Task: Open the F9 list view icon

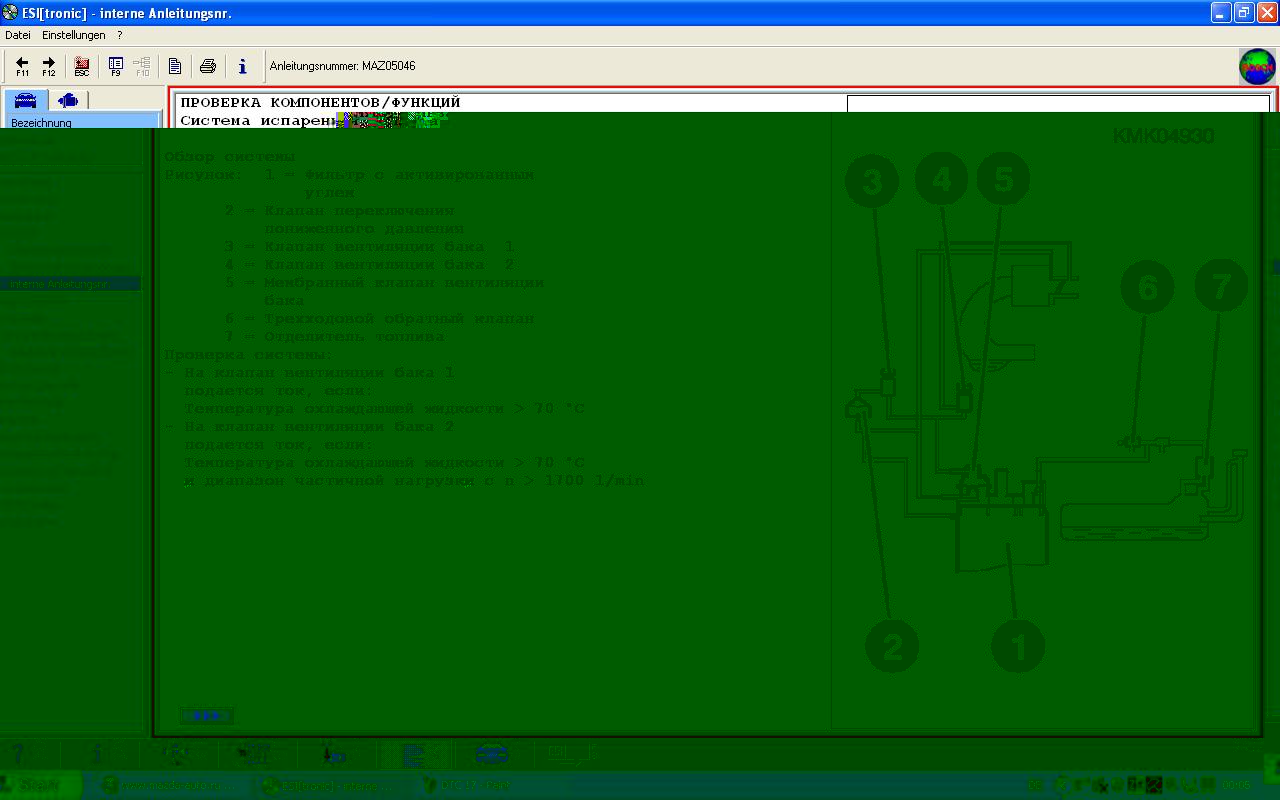Action: 116,66
